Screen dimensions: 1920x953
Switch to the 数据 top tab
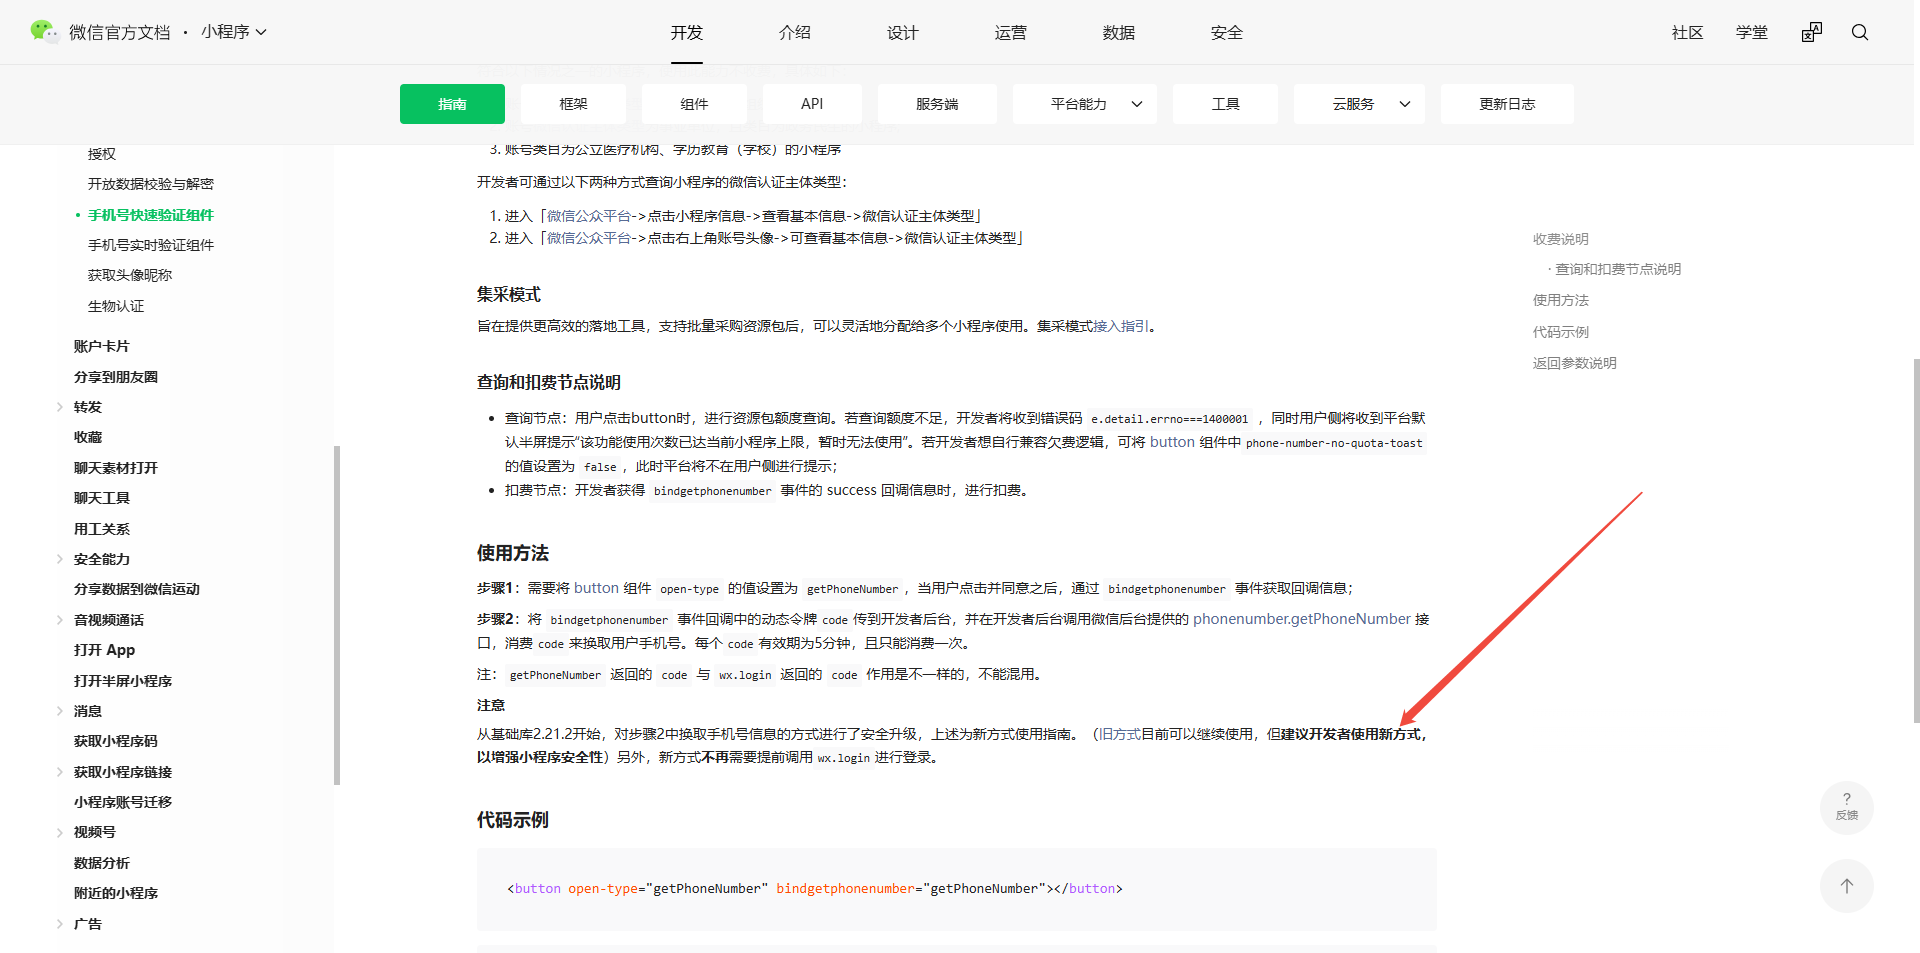(1119, 32)
